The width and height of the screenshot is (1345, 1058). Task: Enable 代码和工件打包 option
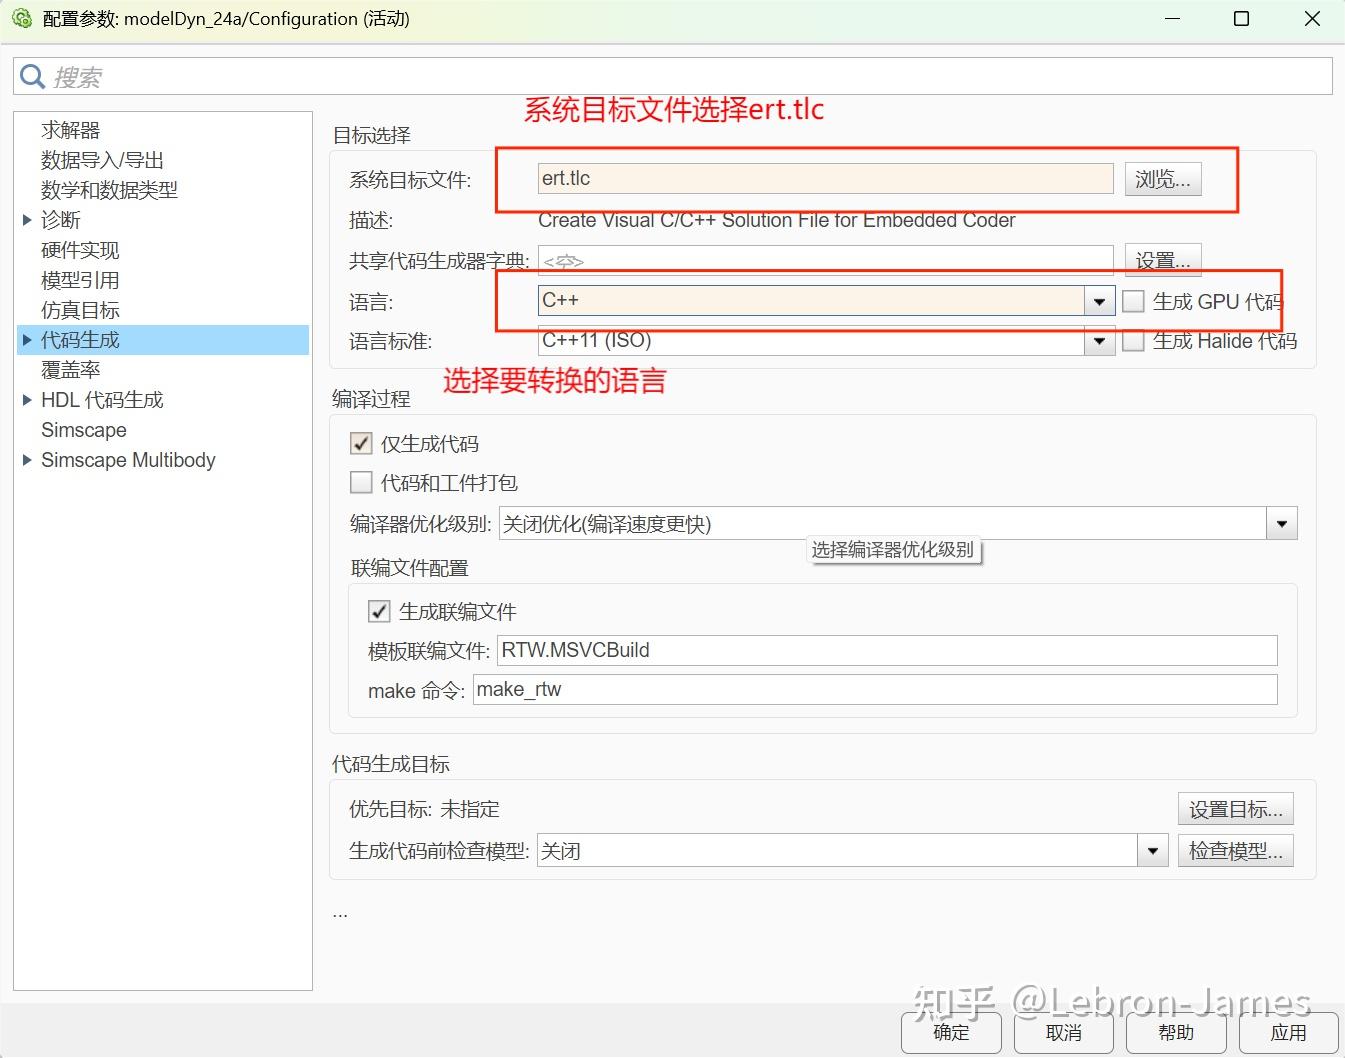tap(361, 482)
